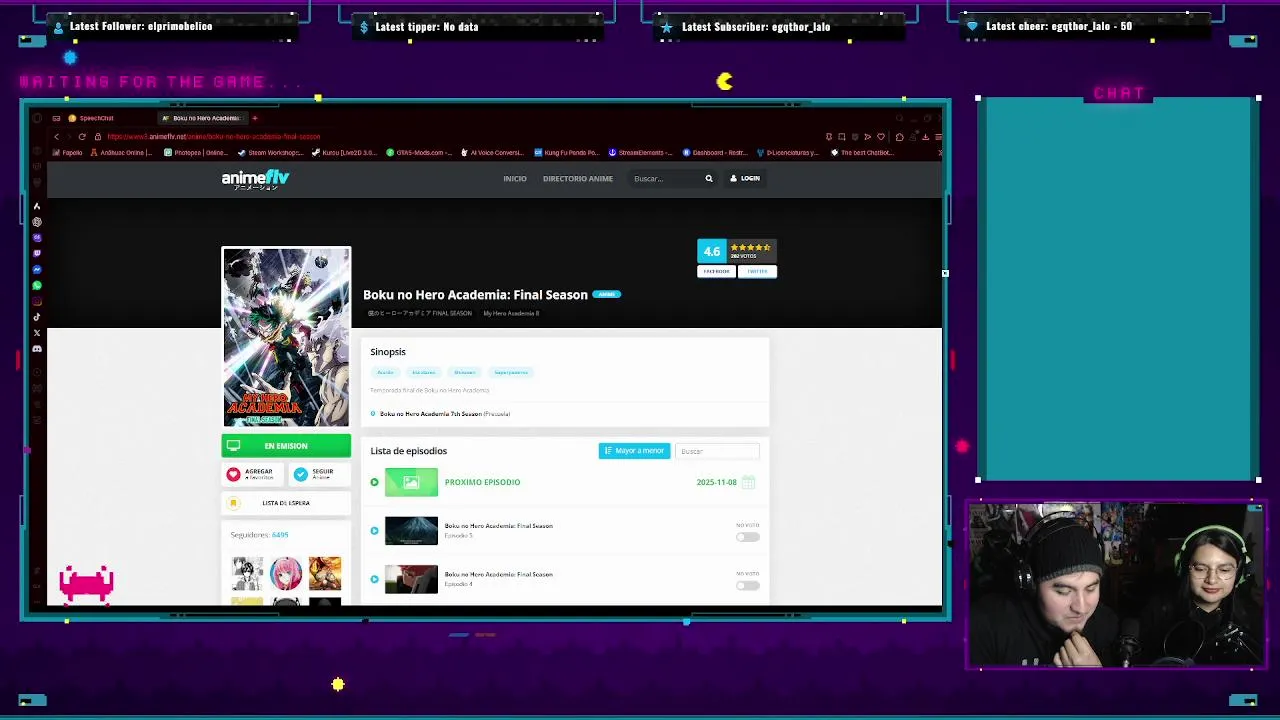This screenshot has width=1280, height=720.
Task: Toggle NO VISTO switch for Episodio 4
Action: click(747, 586)
